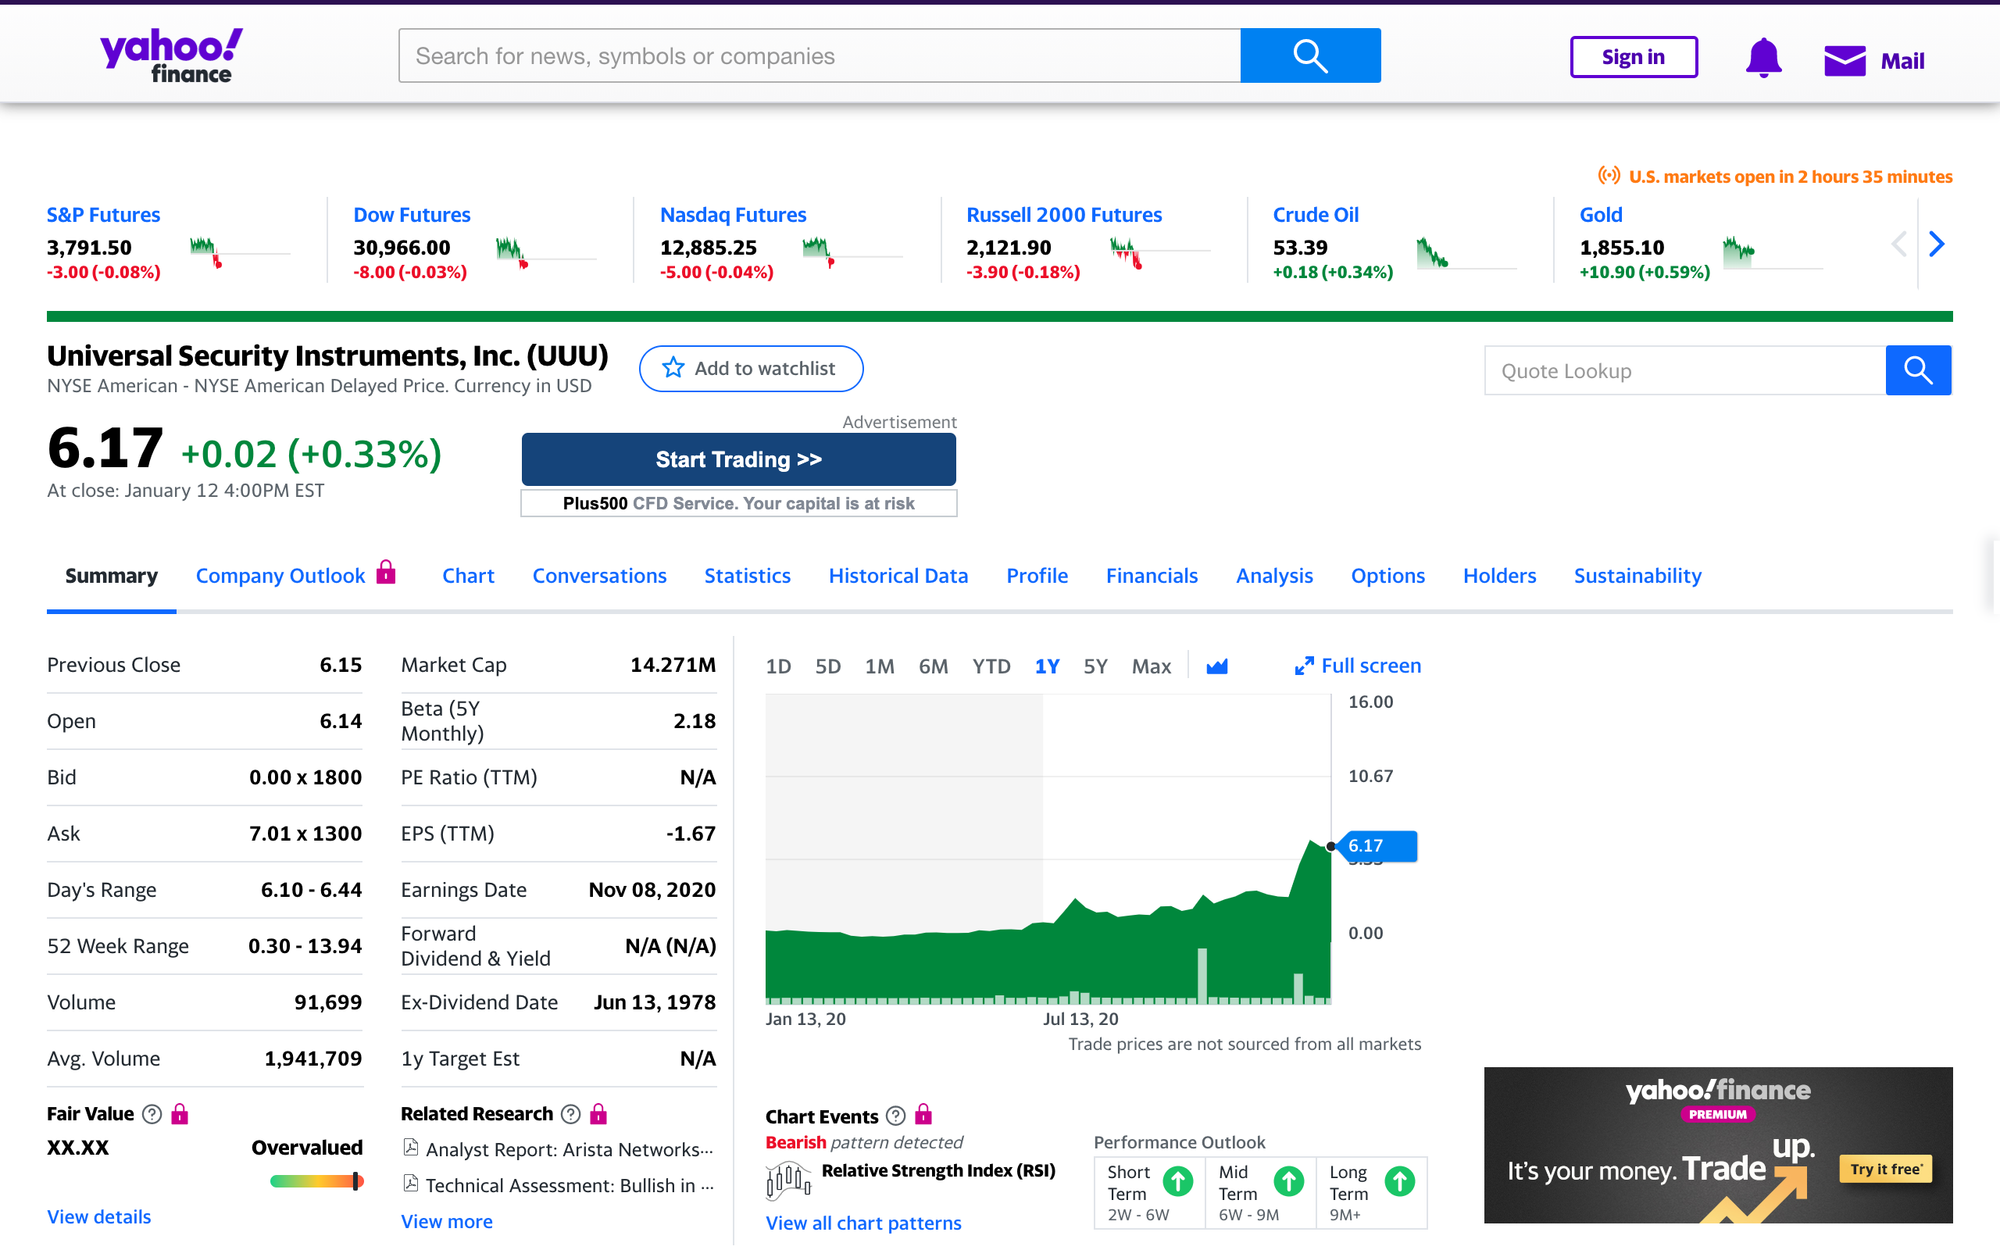Click the search magnifying glass icon
This screenshot has height=1250, width=2000.
[1310, 55]
